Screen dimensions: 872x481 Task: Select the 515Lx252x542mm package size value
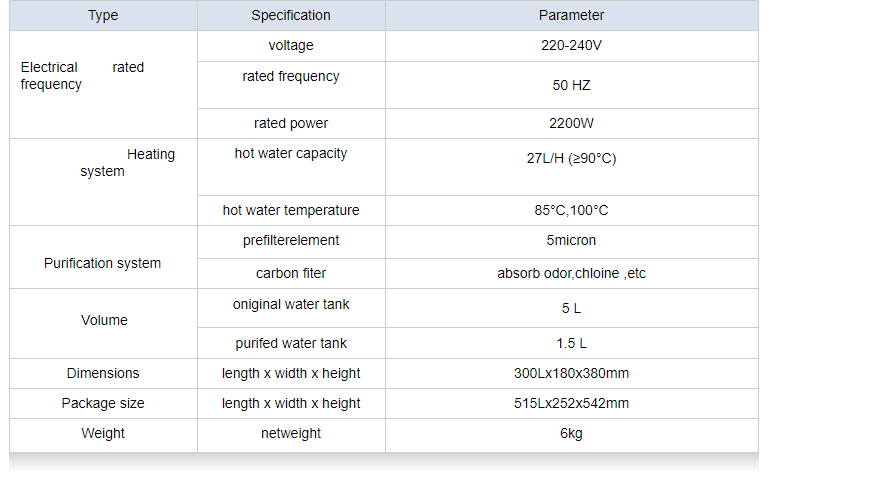click(x=571, y=404)
